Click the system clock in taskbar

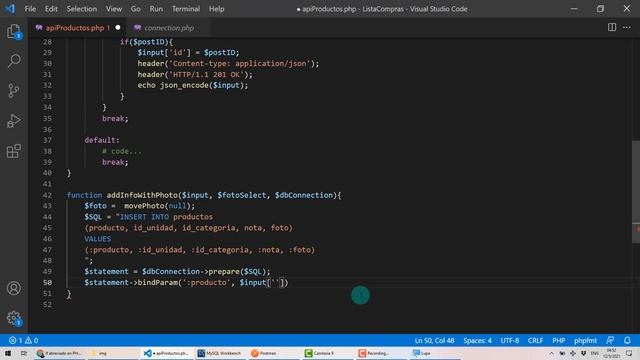611,353
